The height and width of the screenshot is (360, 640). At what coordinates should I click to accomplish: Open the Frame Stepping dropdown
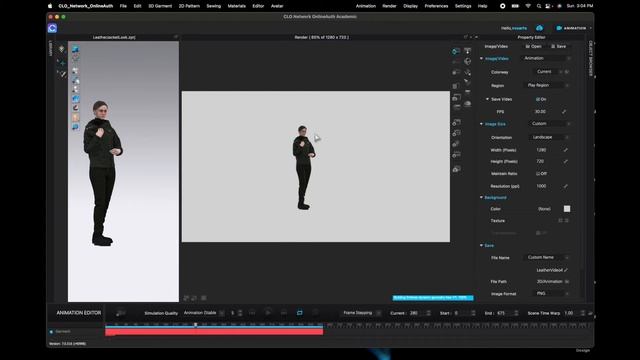coord(362,313)
